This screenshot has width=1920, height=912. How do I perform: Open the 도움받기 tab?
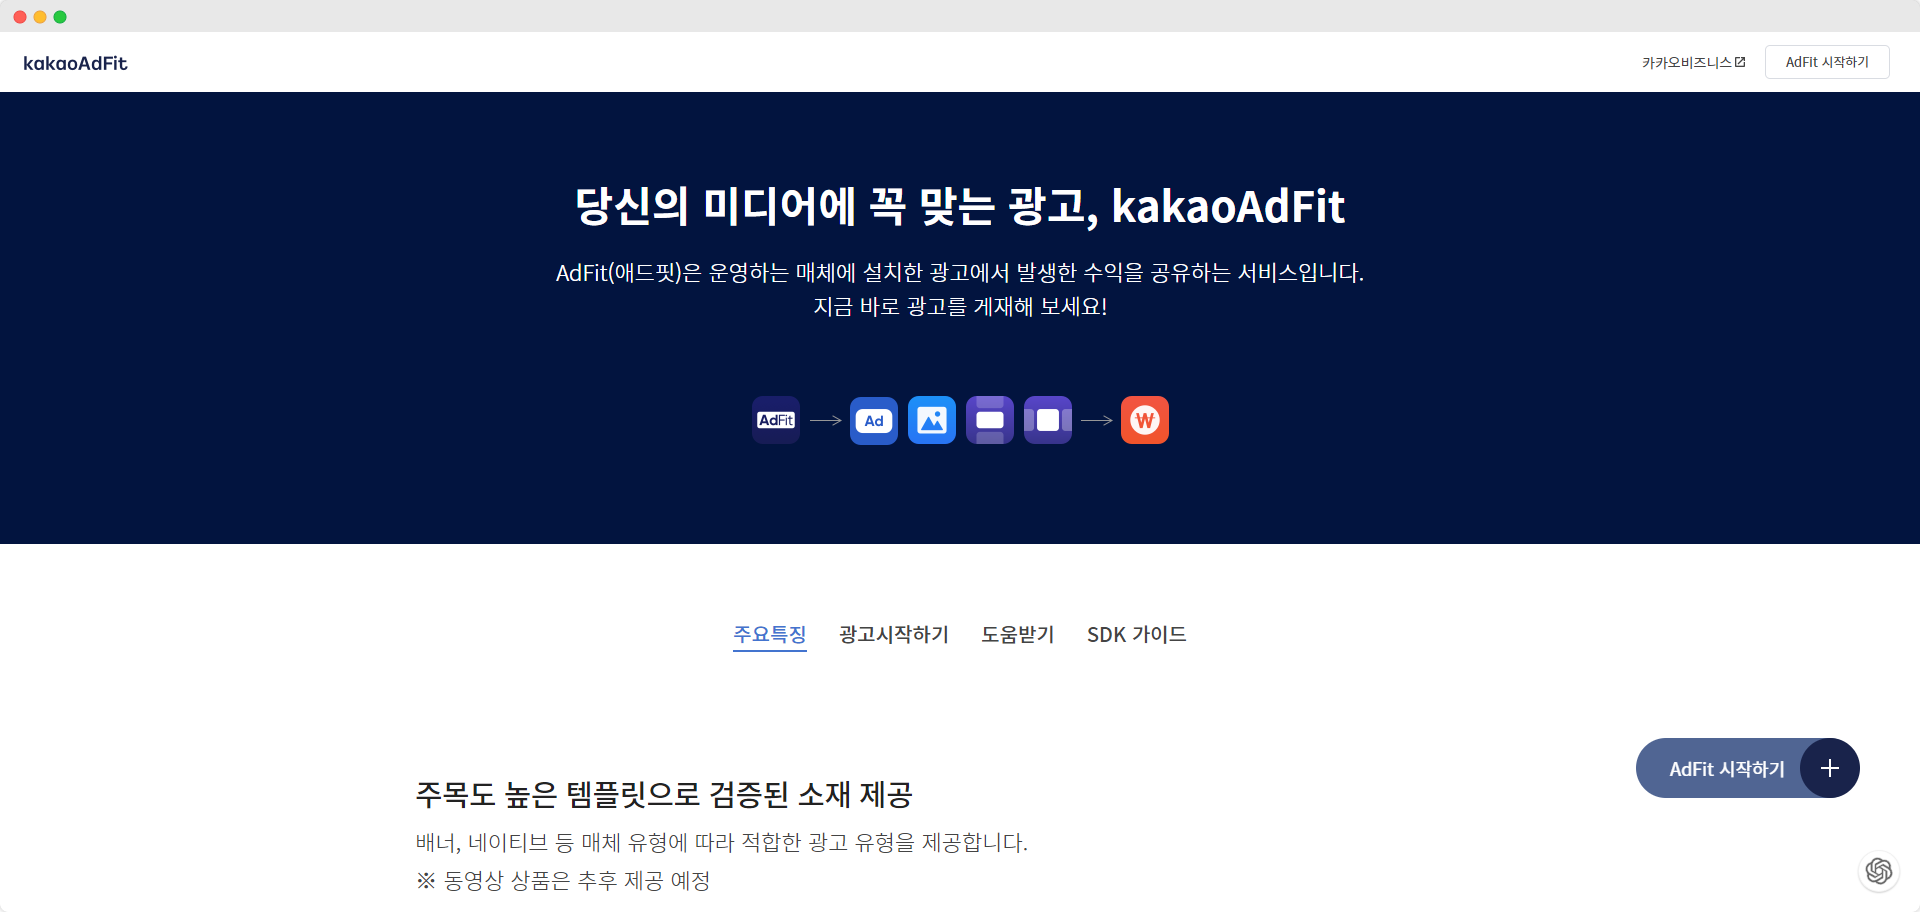(1018, 635)
